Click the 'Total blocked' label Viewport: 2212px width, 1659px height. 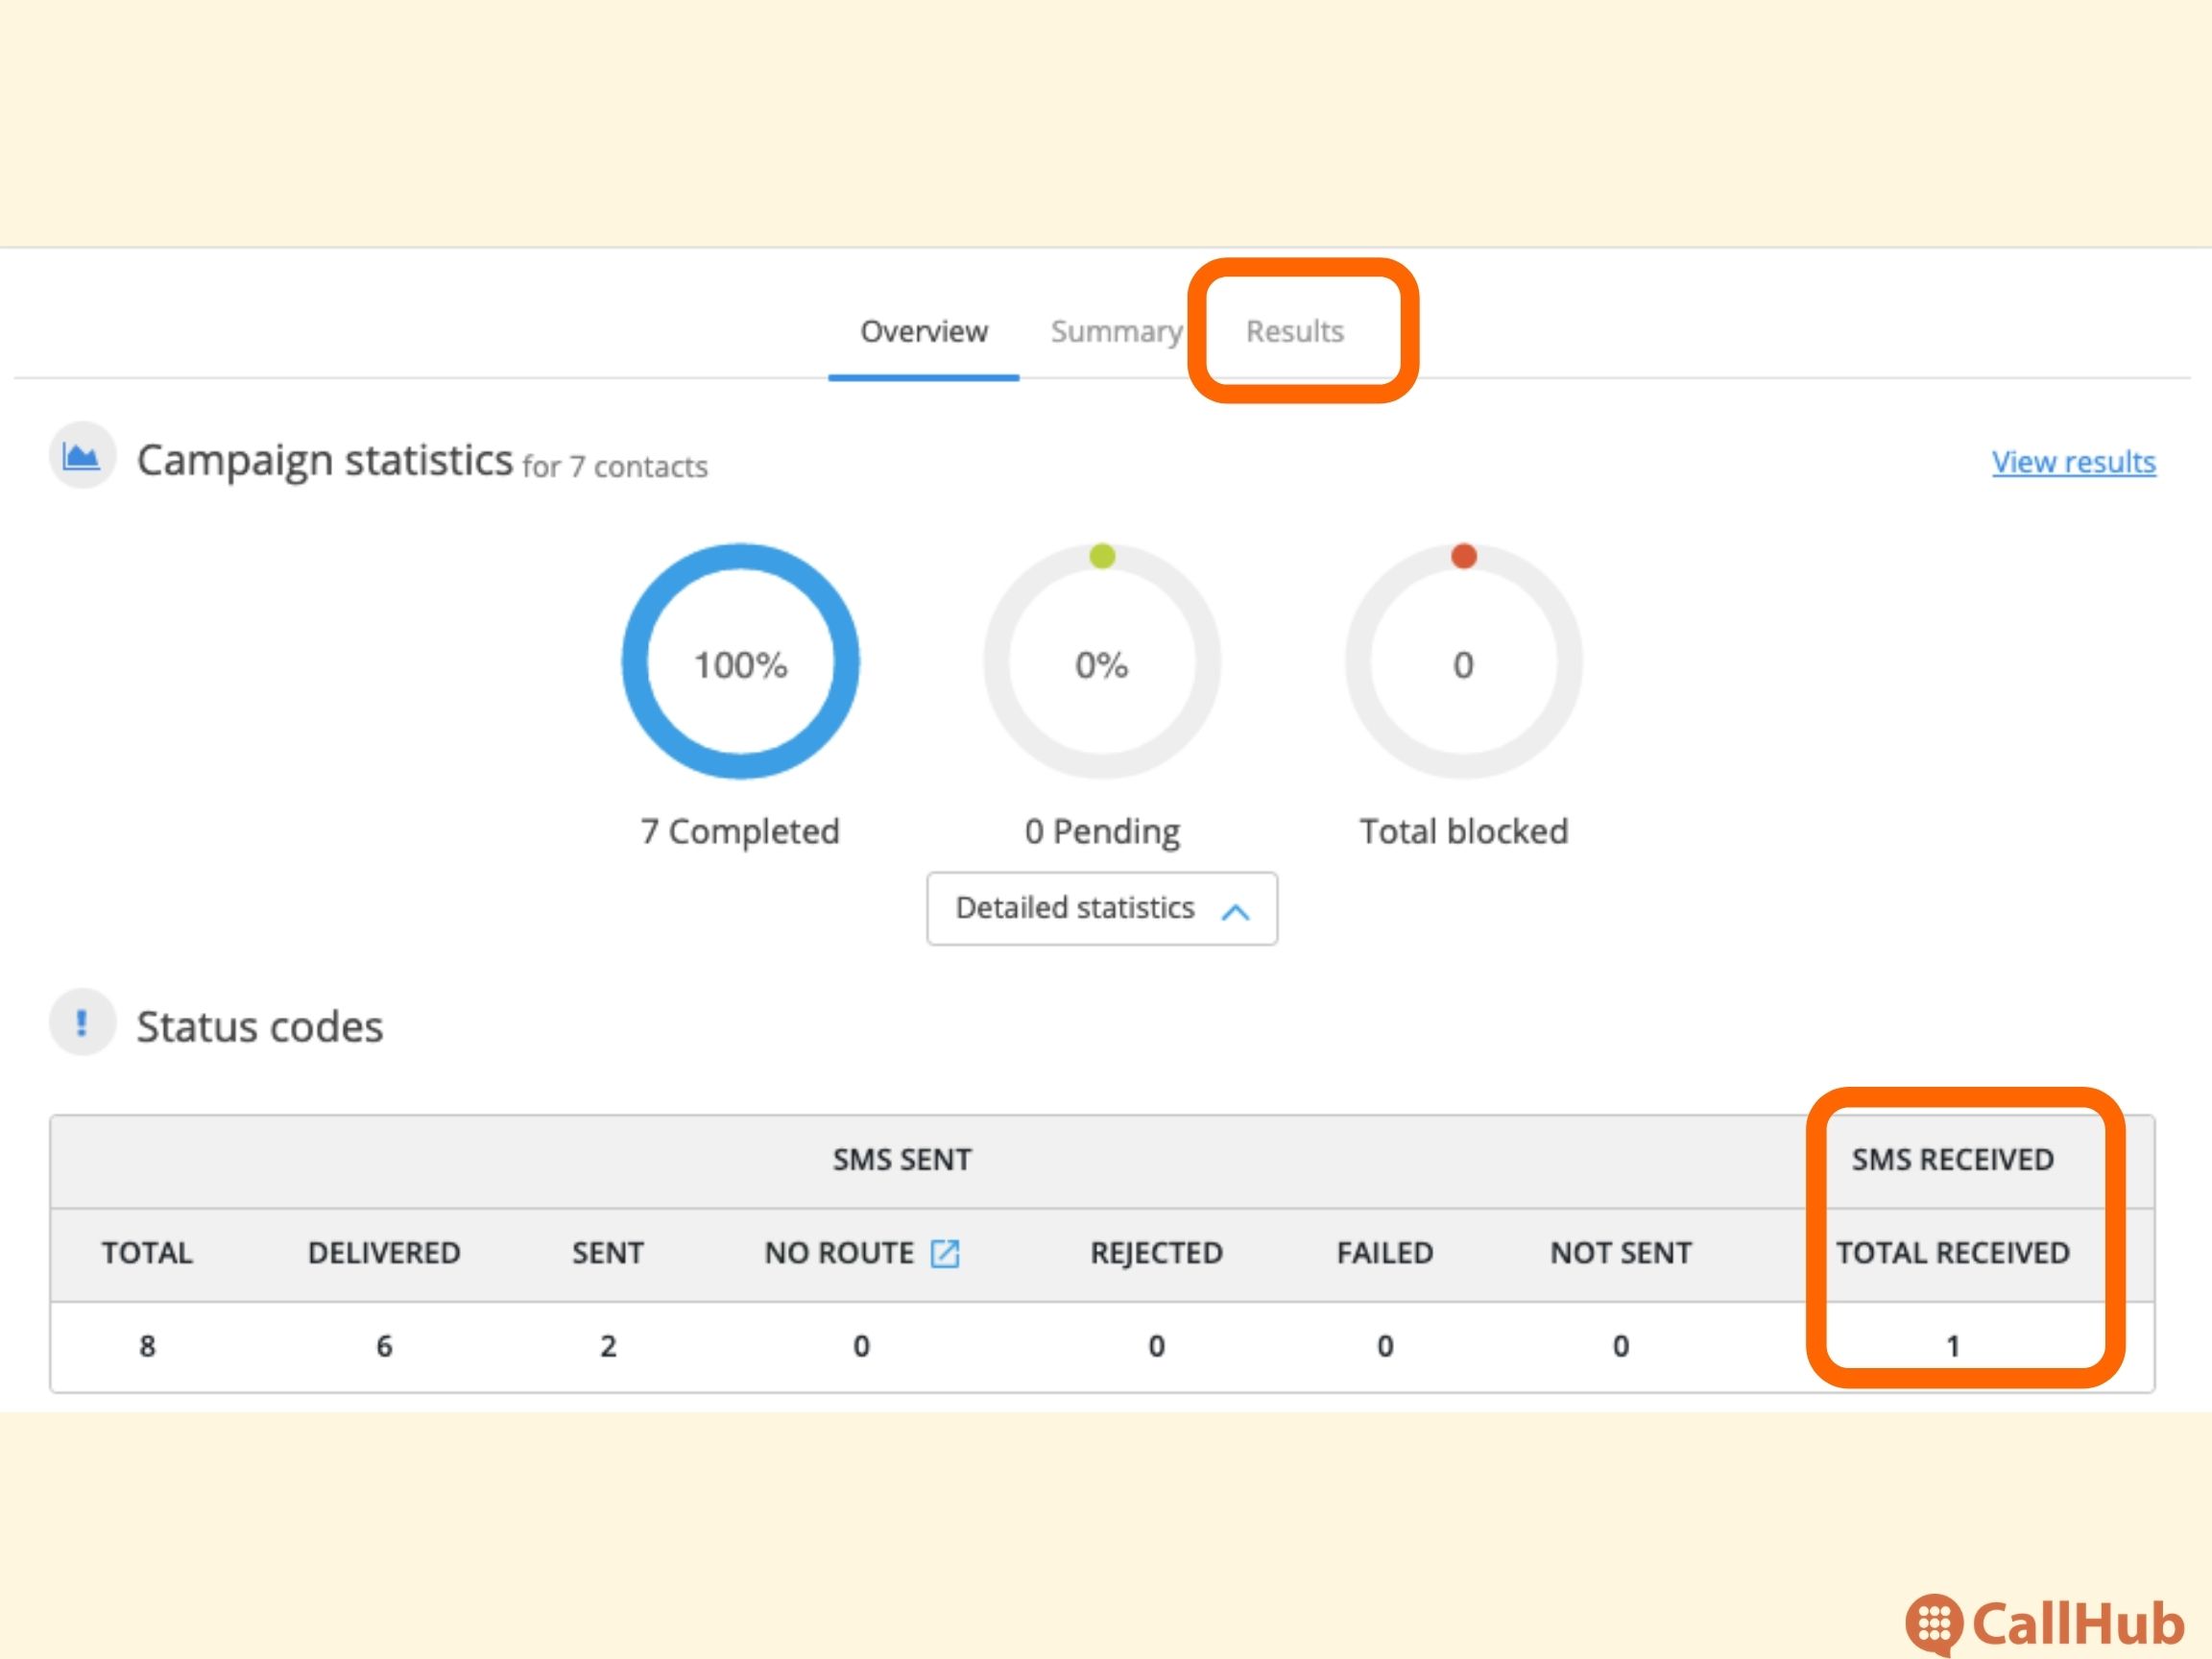tap(1463, 831)
